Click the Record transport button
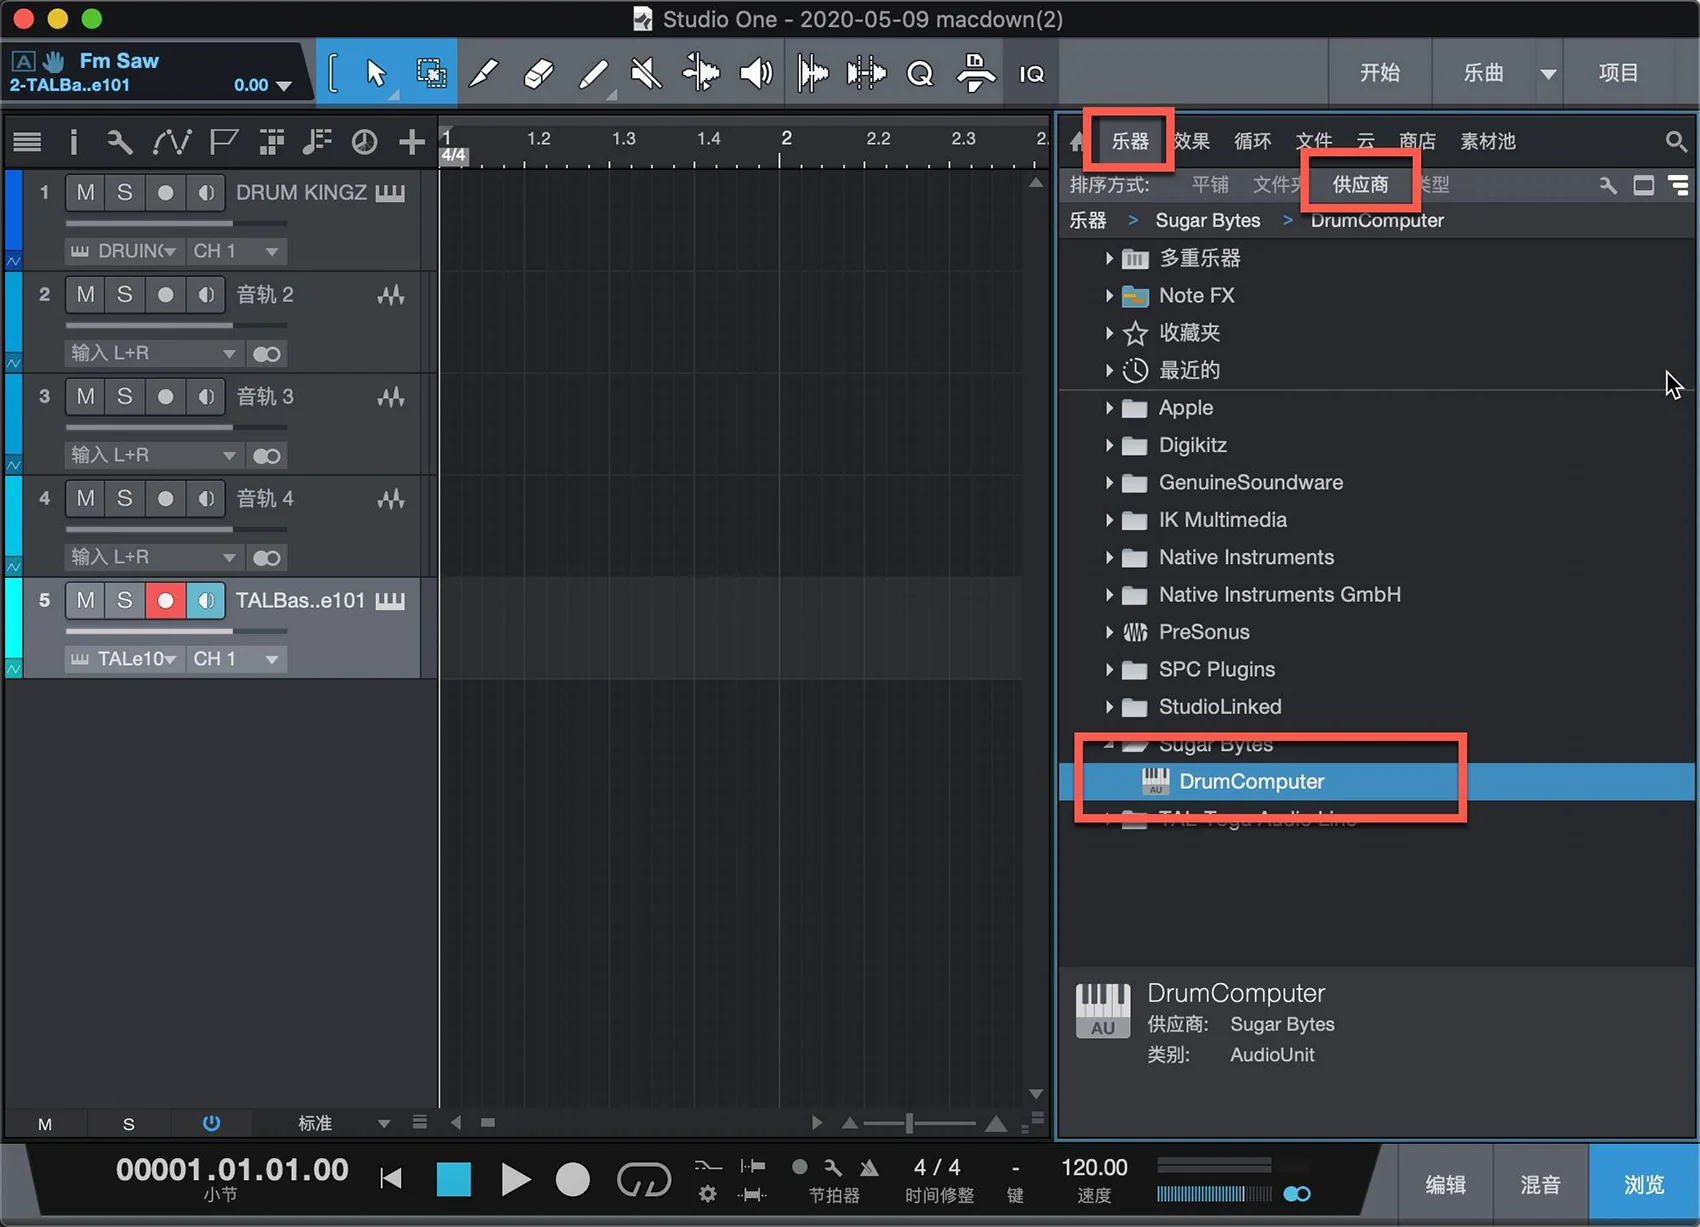Viewport: 1700px width, 1227px height. click(573, 1179)
